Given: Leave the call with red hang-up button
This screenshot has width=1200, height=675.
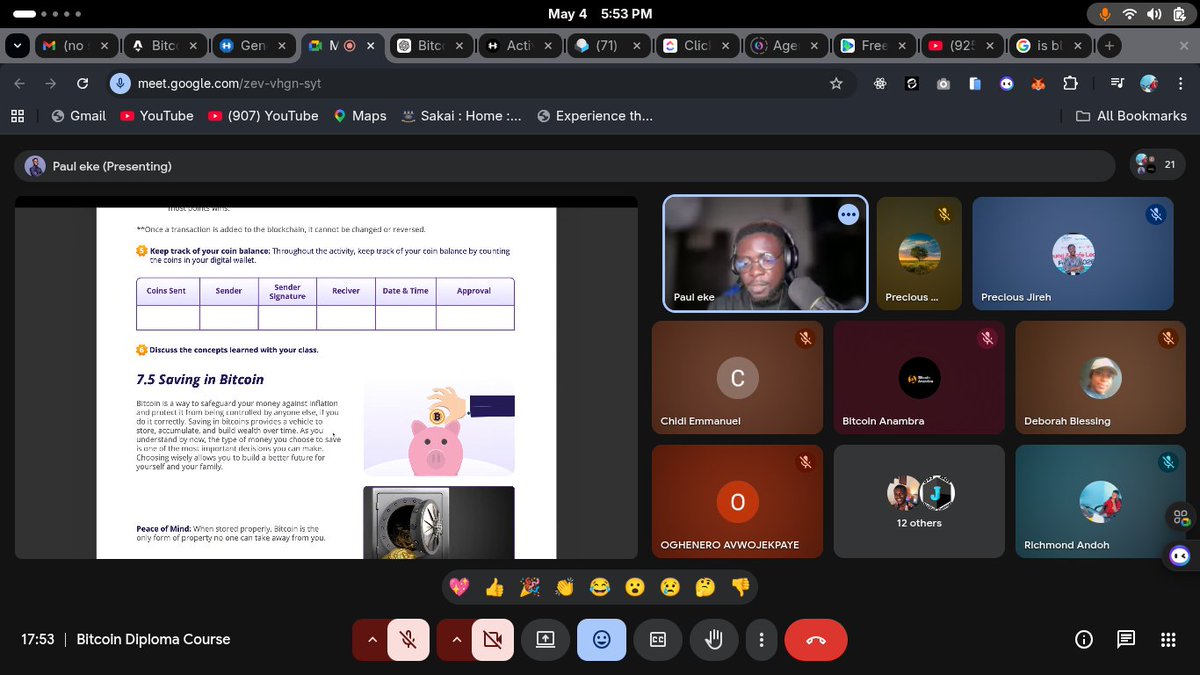Looking at the screenshot, I should pos(816,640).
